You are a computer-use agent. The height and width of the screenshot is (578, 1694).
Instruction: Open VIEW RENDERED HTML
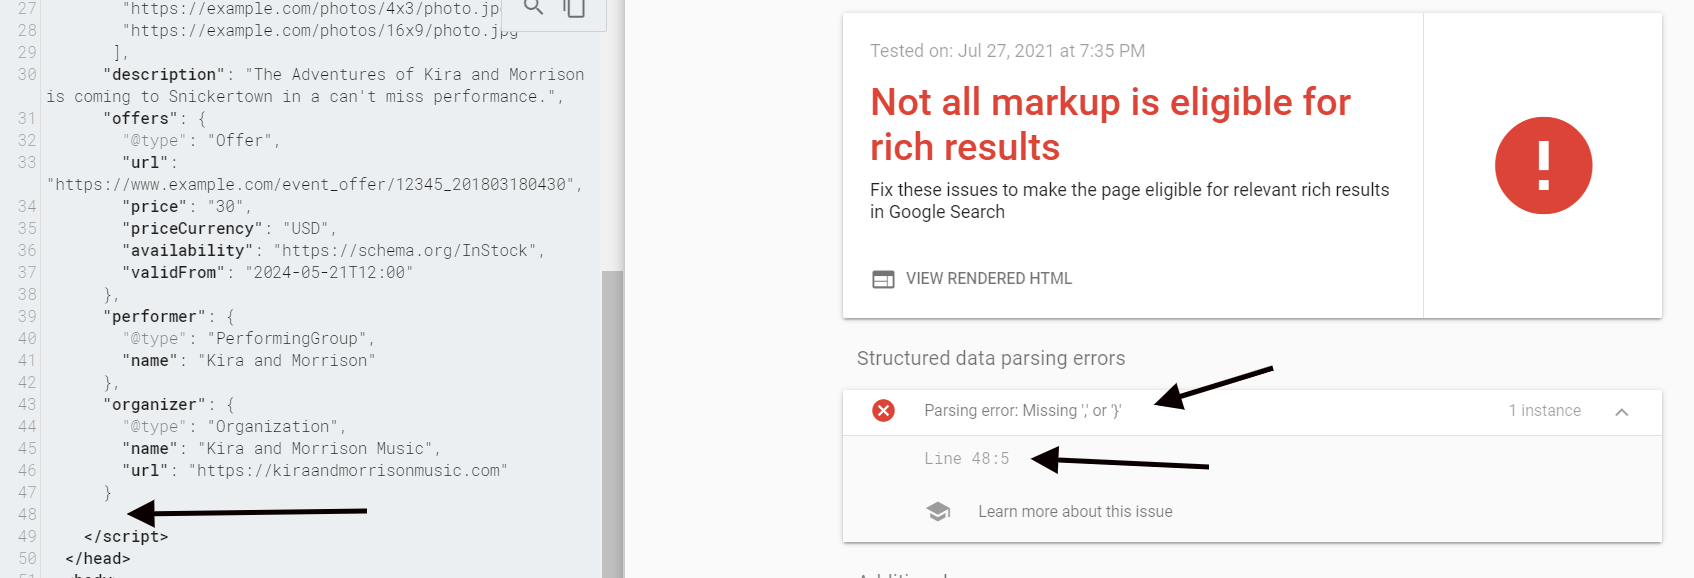pos(988,279)
